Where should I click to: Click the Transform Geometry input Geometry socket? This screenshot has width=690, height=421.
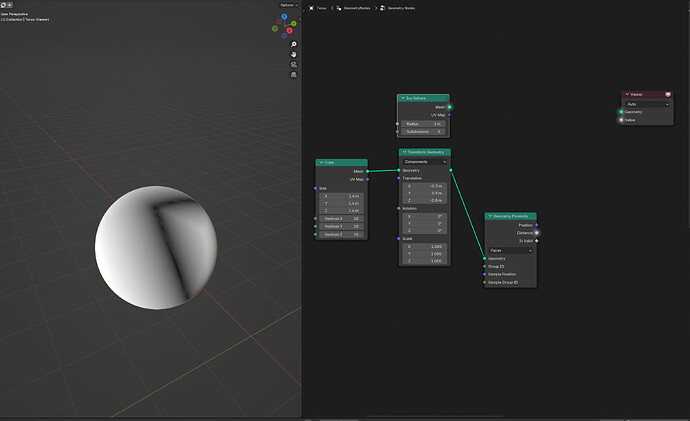[399, 170]
